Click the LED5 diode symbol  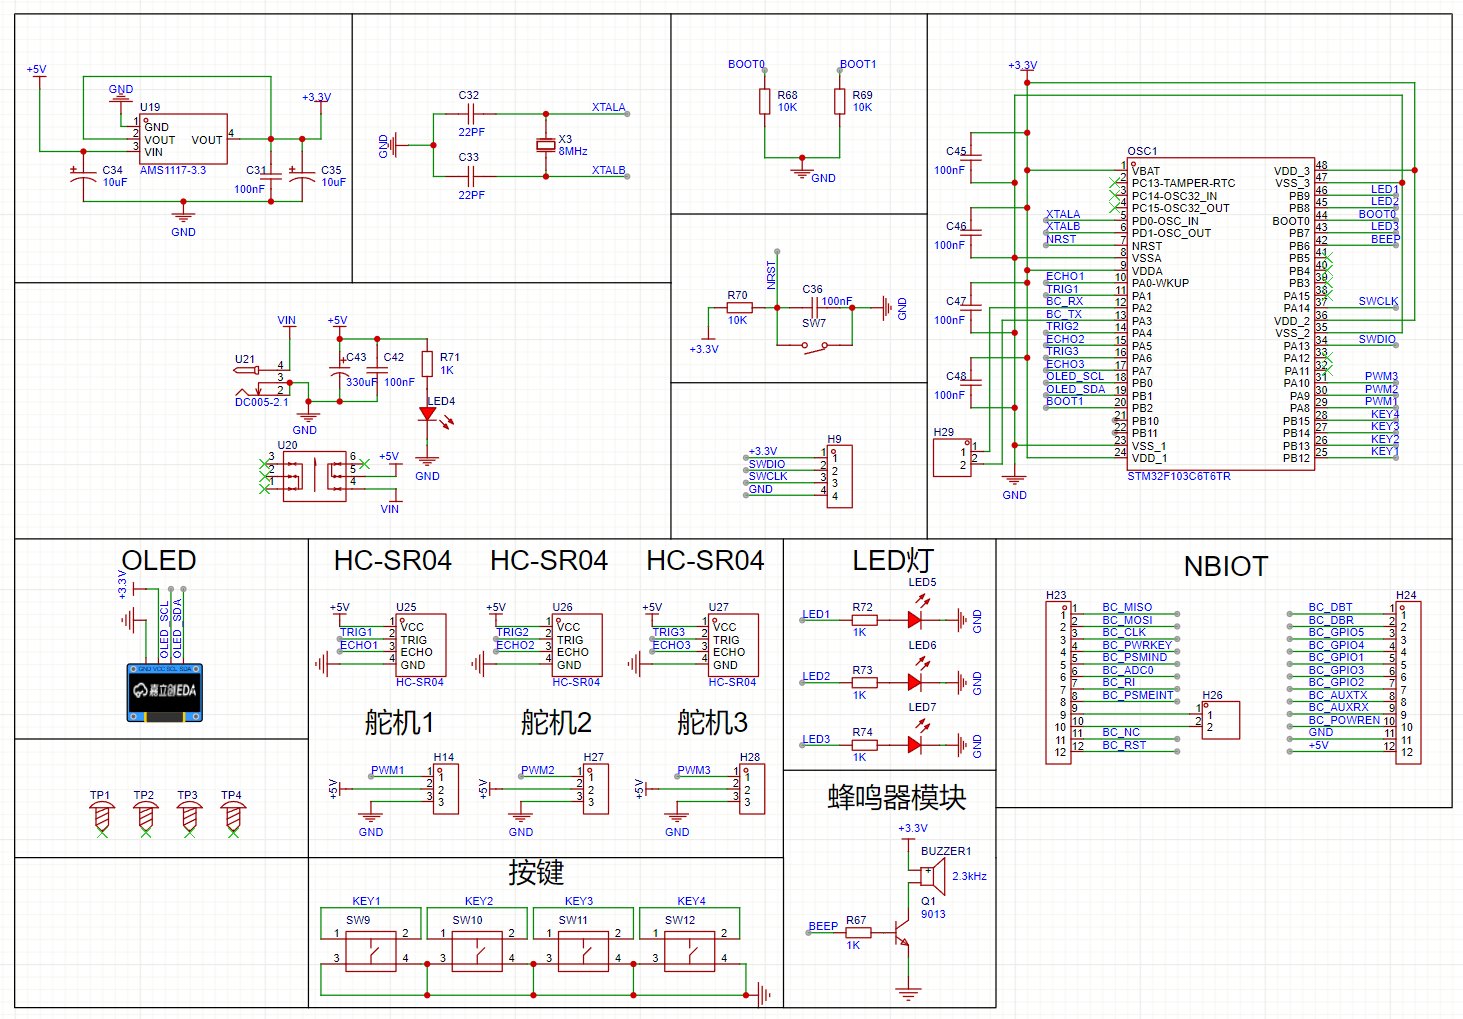(914, 620)
